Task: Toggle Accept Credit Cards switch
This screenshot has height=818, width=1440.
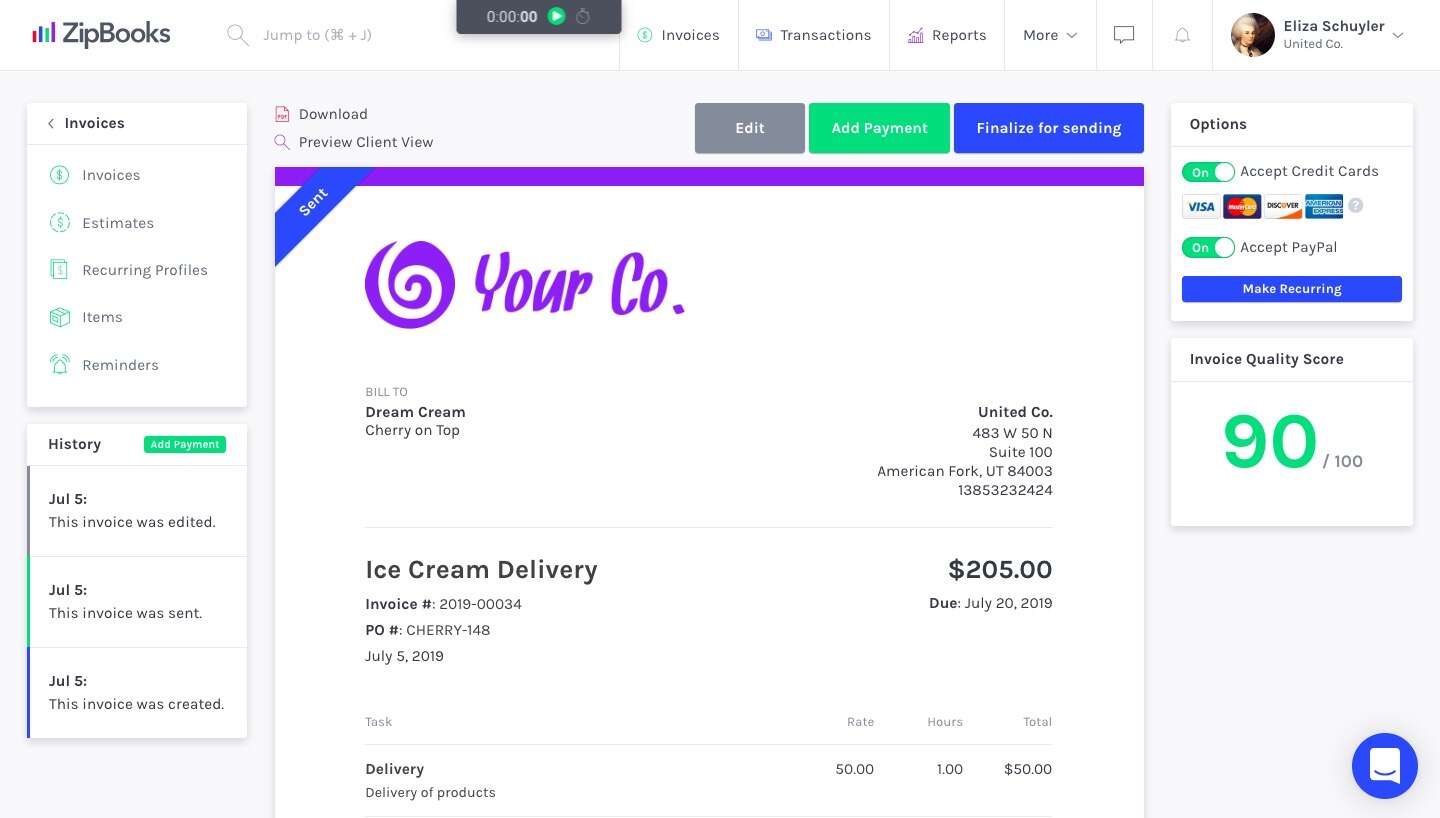Action: point(1208,172)
